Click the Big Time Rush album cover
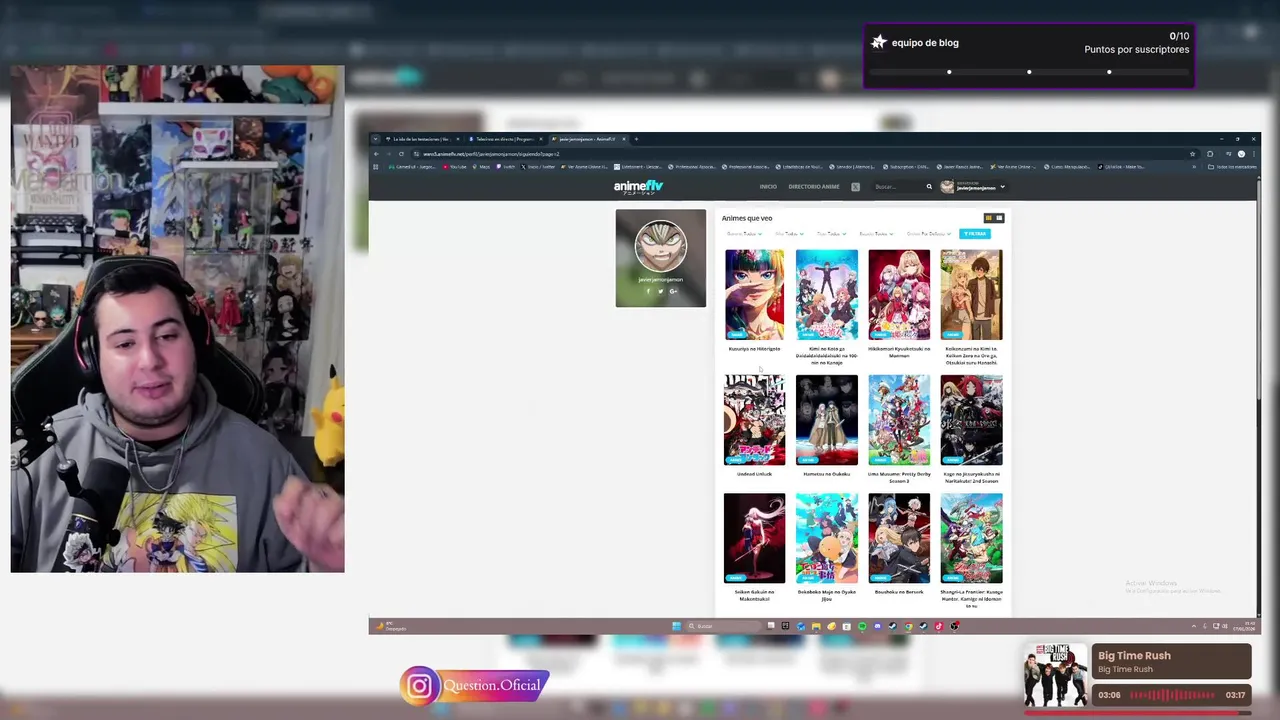The height and width of the screenshot is (720, 1280). click(1055, 675)
